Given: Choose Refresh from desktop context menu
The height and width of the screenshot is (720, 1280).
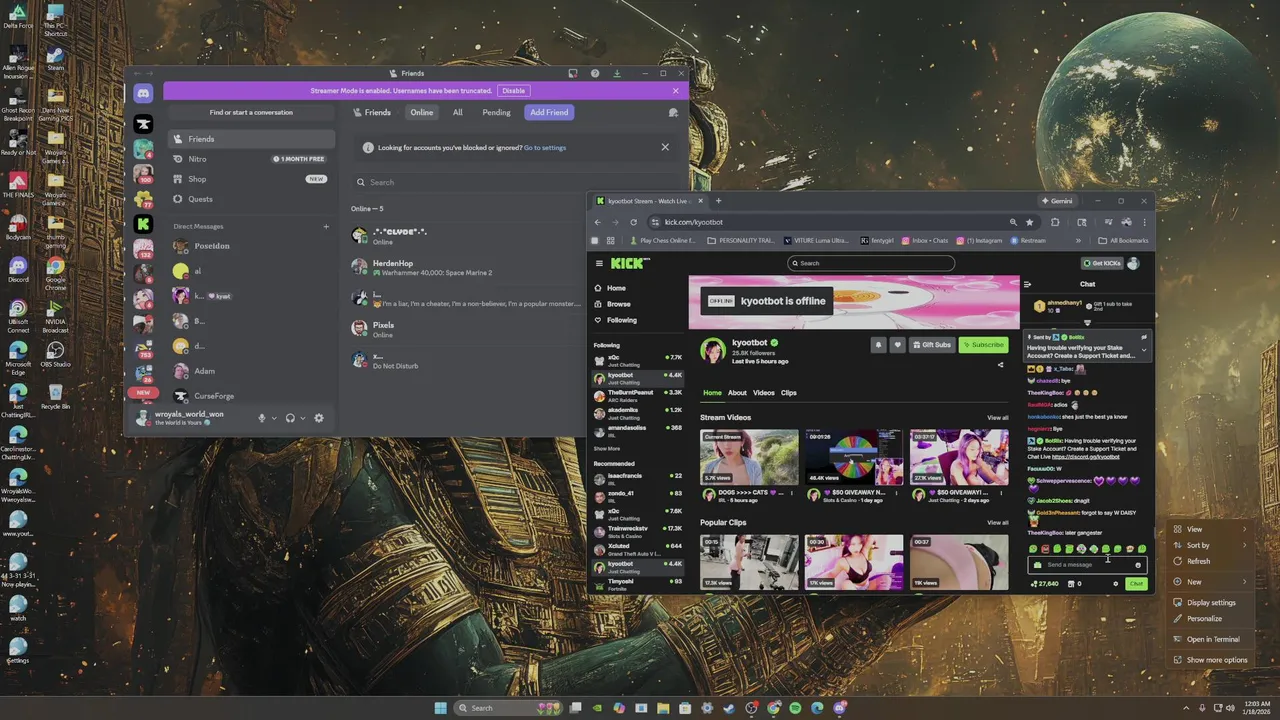Looking at the screenshot, I should [1211, 561].
